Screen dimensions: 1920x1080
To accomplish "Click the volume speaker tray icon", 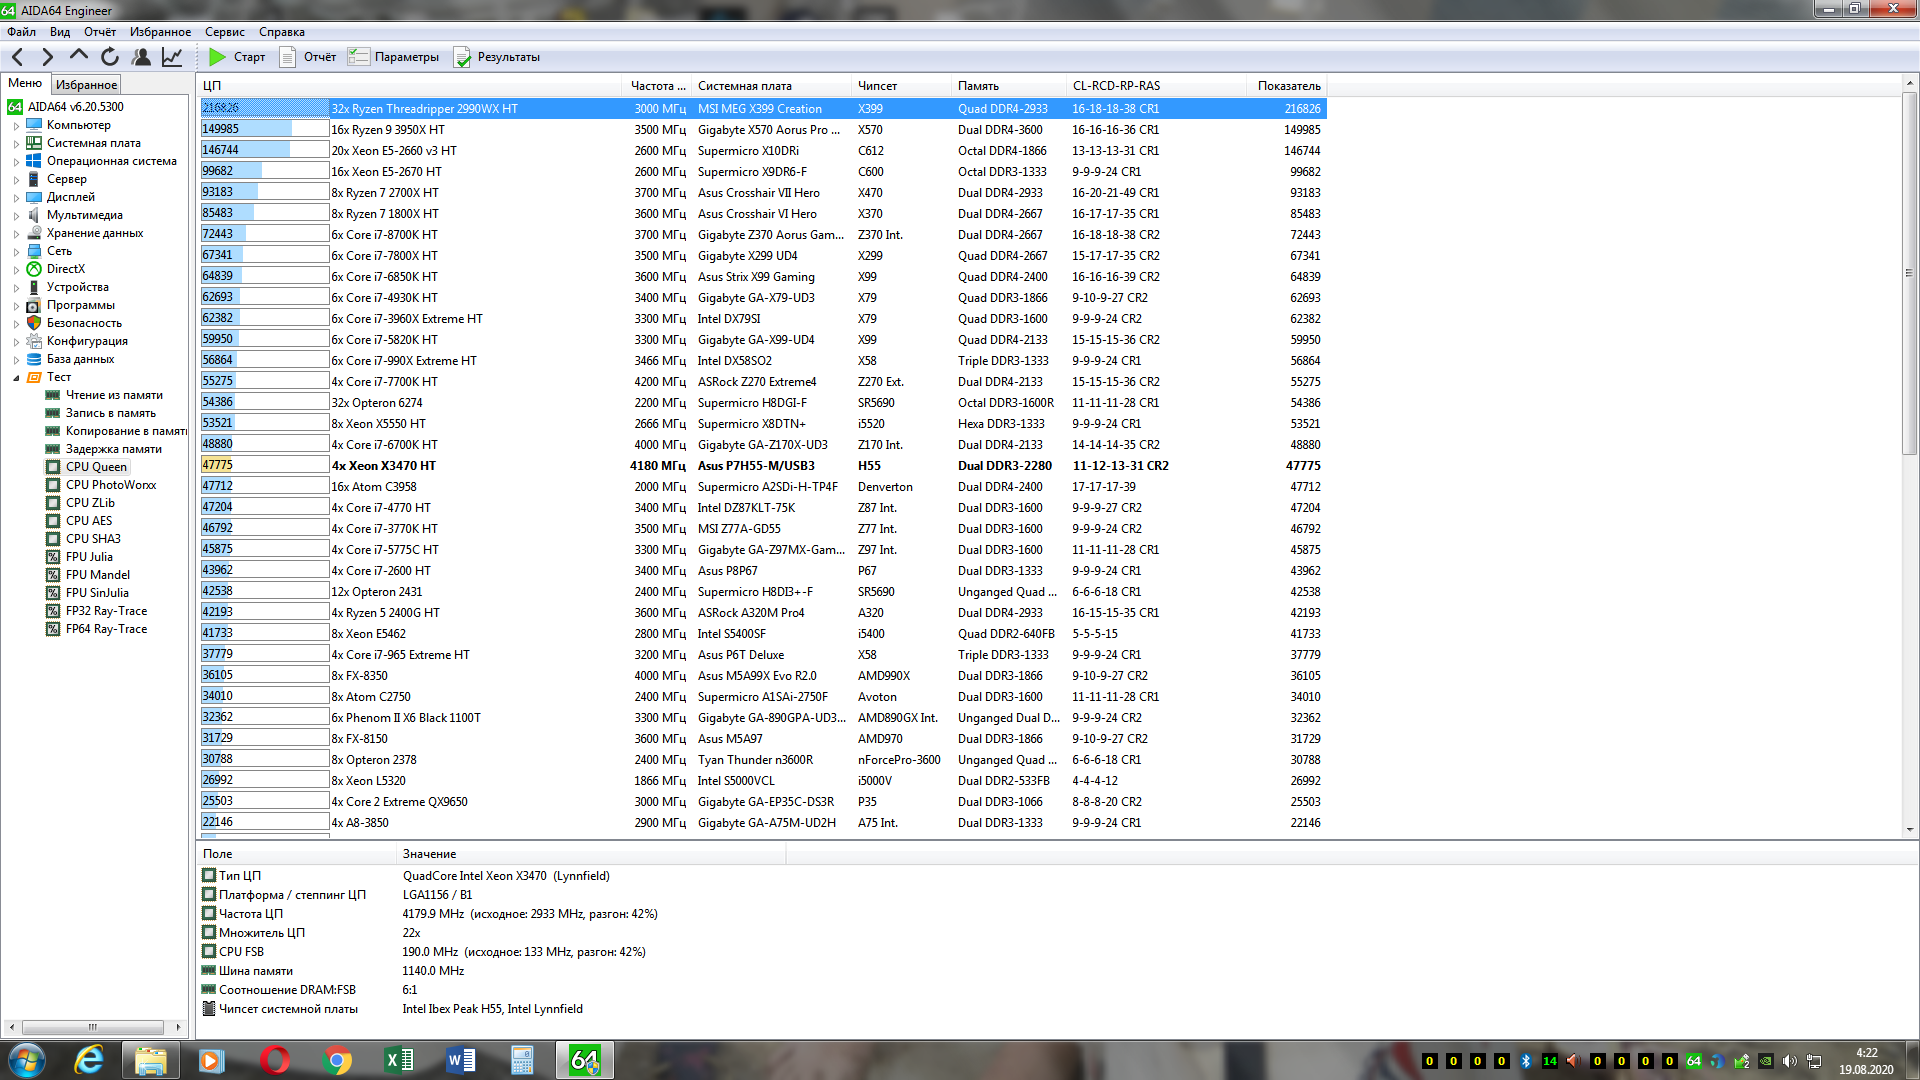I will [1789, 1062].
